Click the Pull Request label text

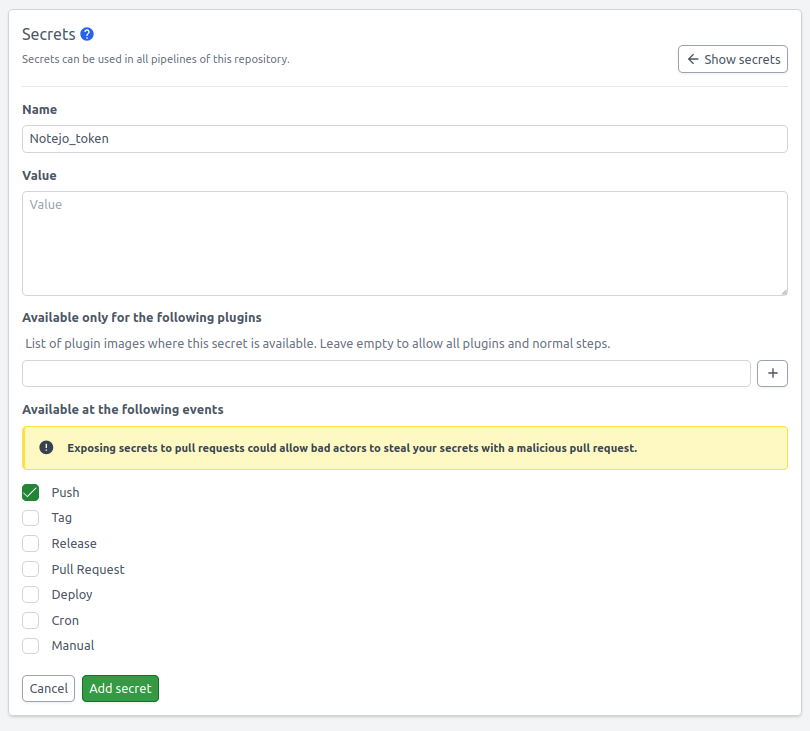point(88,569)
